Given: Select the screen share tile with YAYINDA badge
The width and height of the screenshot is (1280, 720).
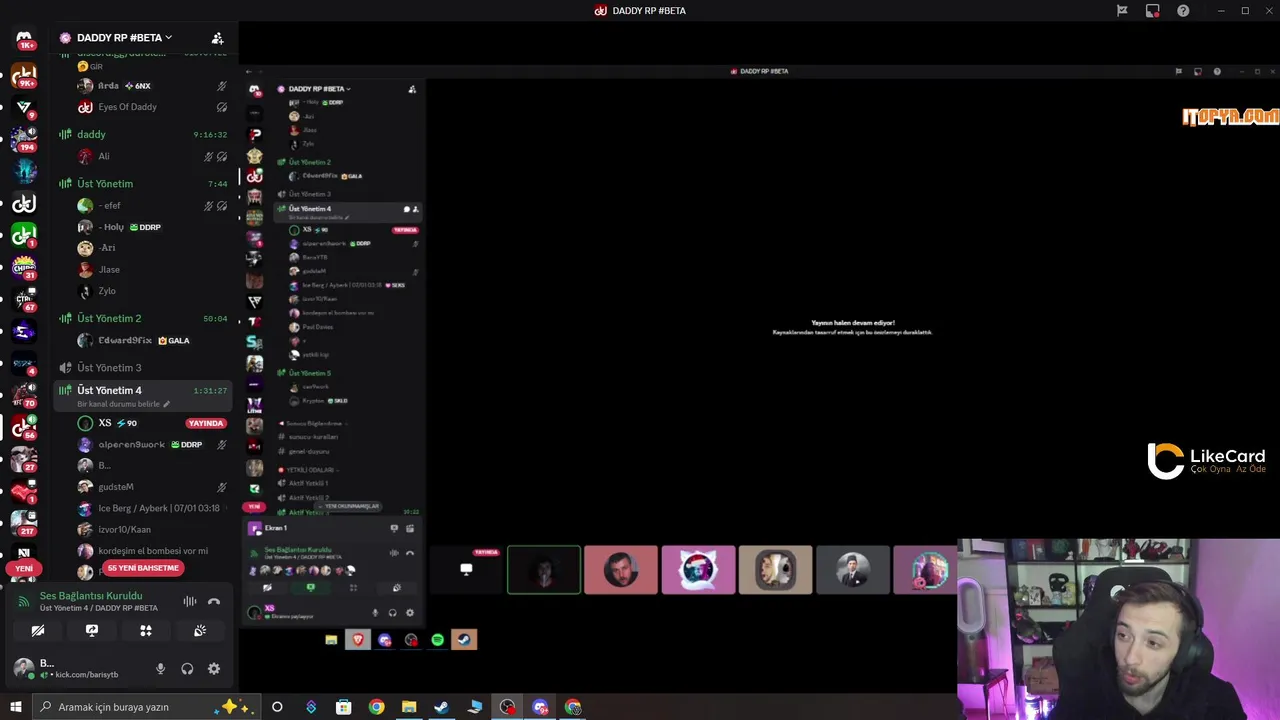Looking at the screenshot, I should 467,570.
